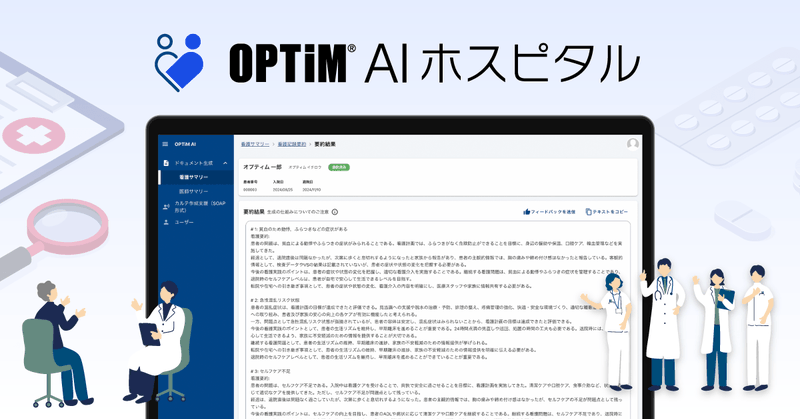Copy text with テキストをコピー
The width and height of the screenshot is (800, 419).
coord(610,212)
